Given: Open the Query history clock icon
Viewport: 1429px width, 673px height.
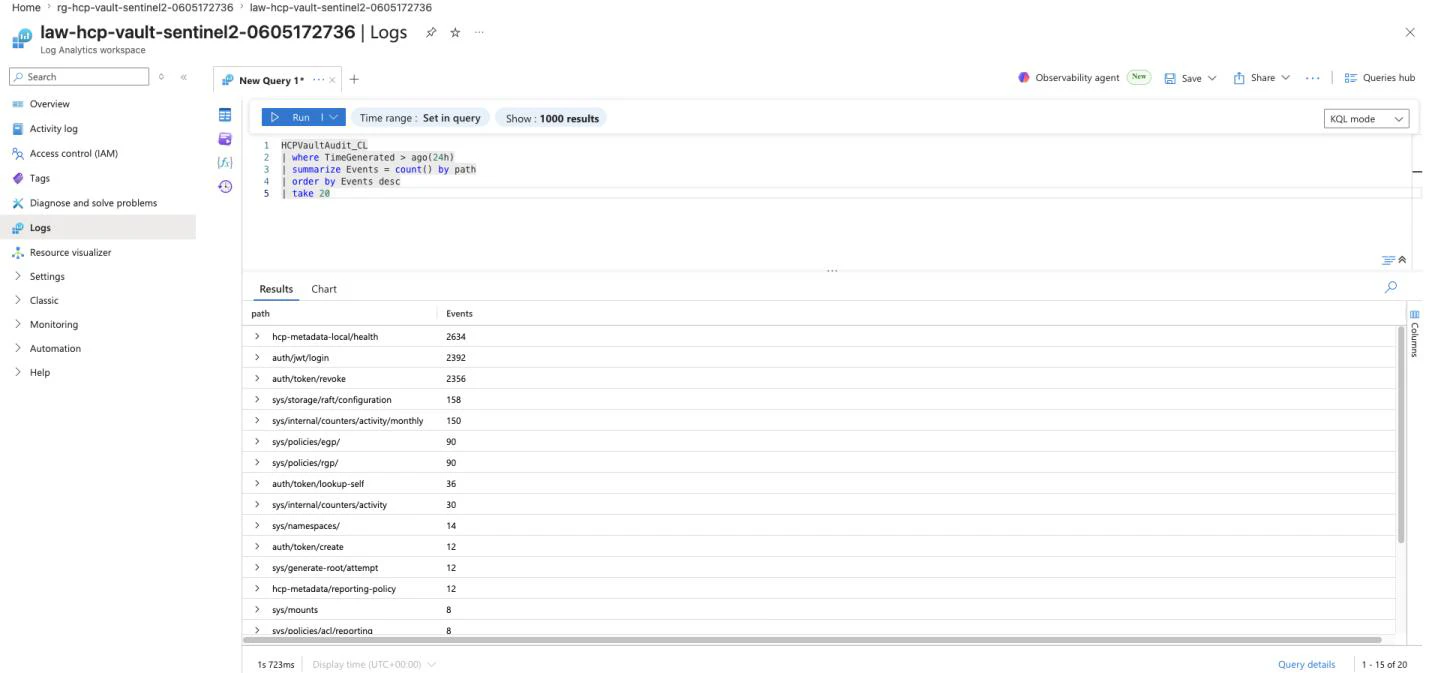Looking at the screenshot, I should coord(225,186).
